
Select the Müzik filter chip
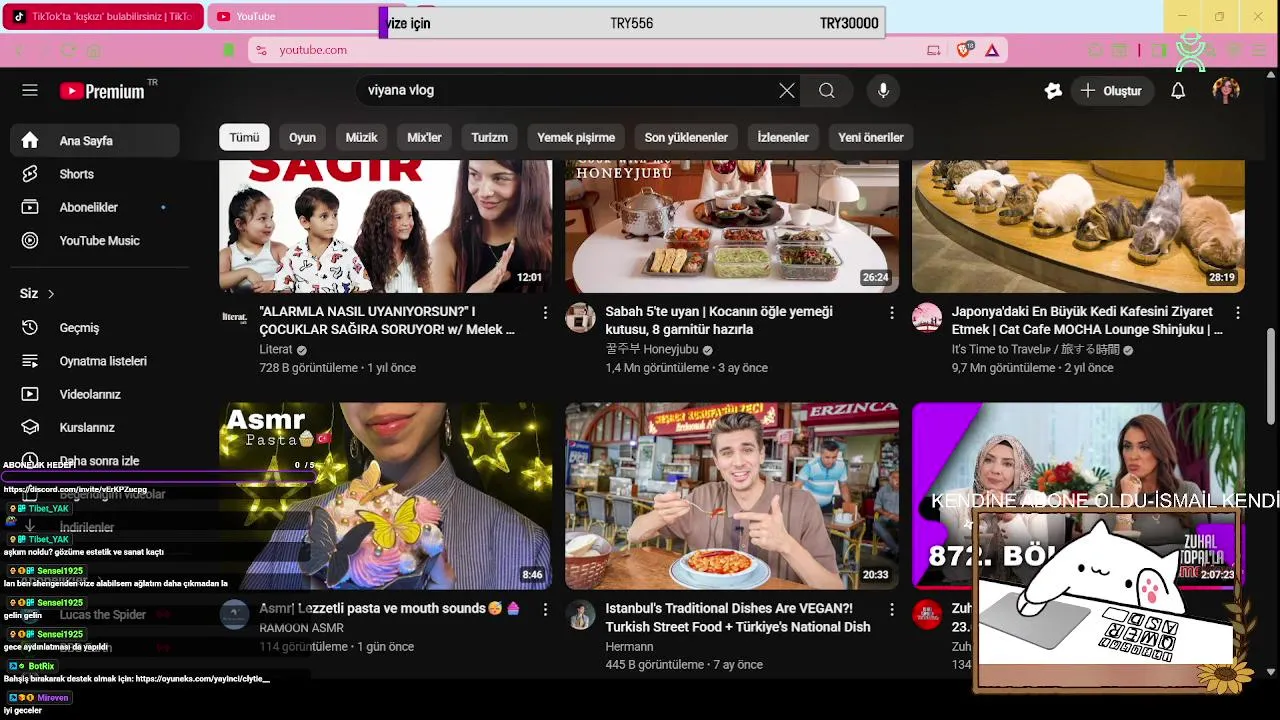click(362, 137)
